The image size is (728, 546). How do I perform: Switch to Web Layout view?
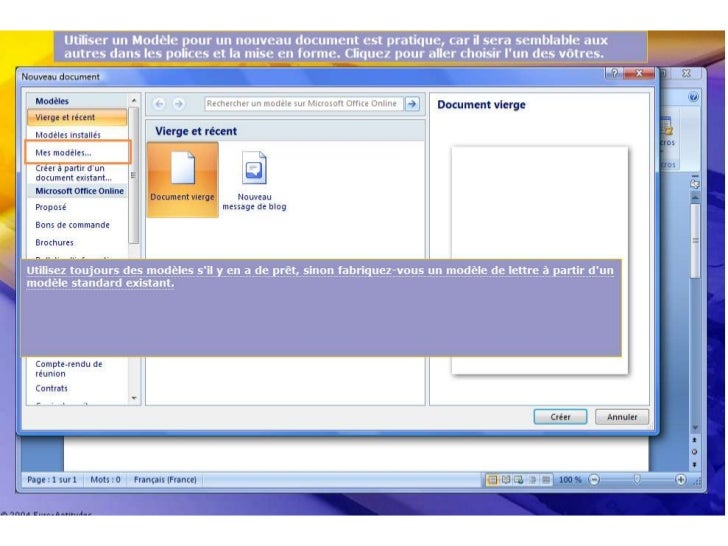pyautogui.click(x=519, y=480)
